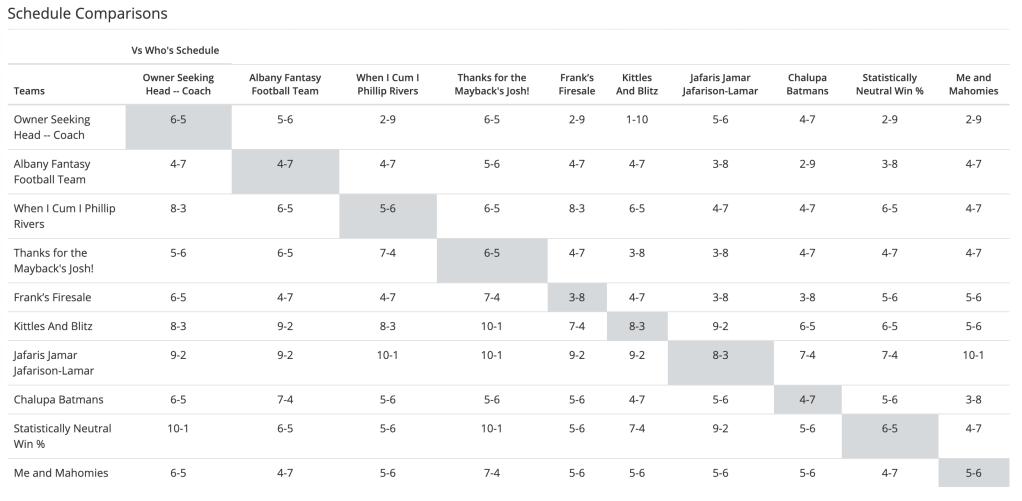The image size is (1022, 501).
Task: Click the Schedule Comparisons heading
Action: [x=87, y=14]
